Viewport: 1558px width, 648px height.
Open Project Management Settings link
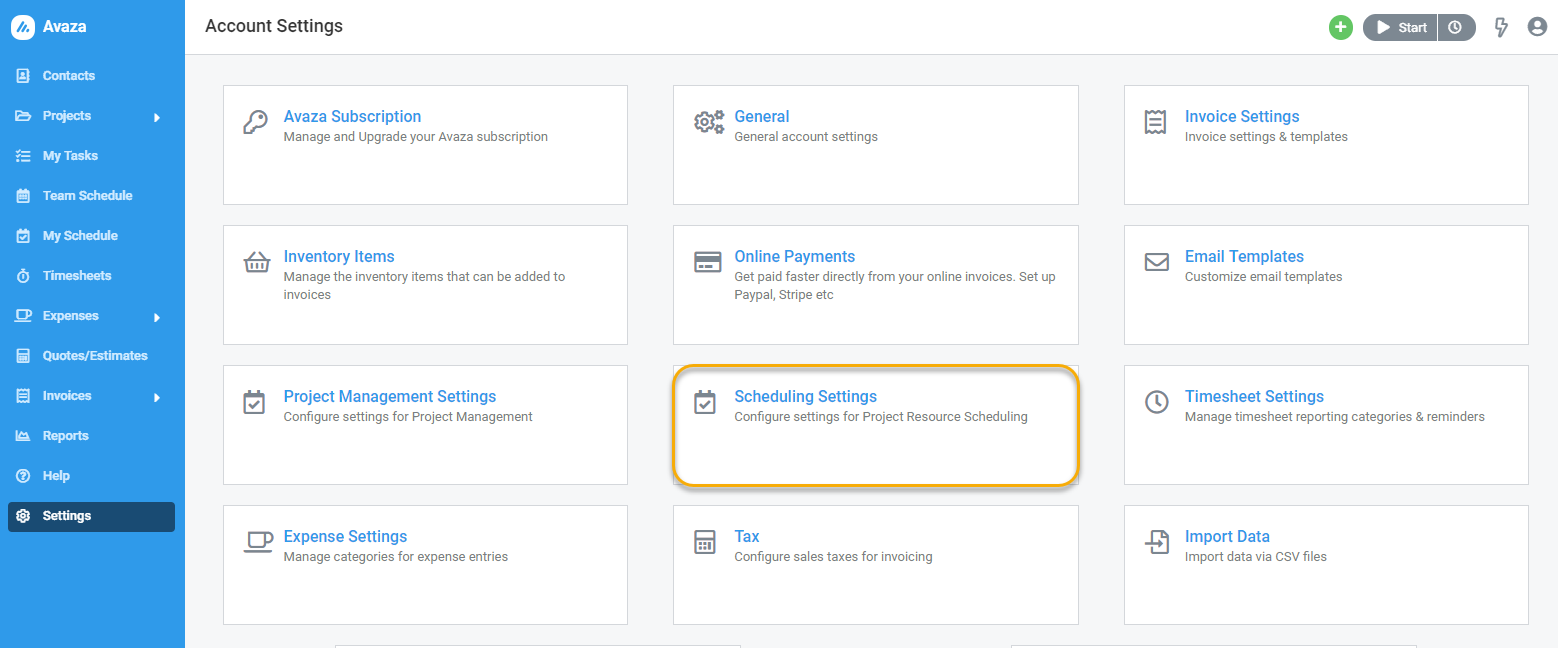click(x=390, y=396)
